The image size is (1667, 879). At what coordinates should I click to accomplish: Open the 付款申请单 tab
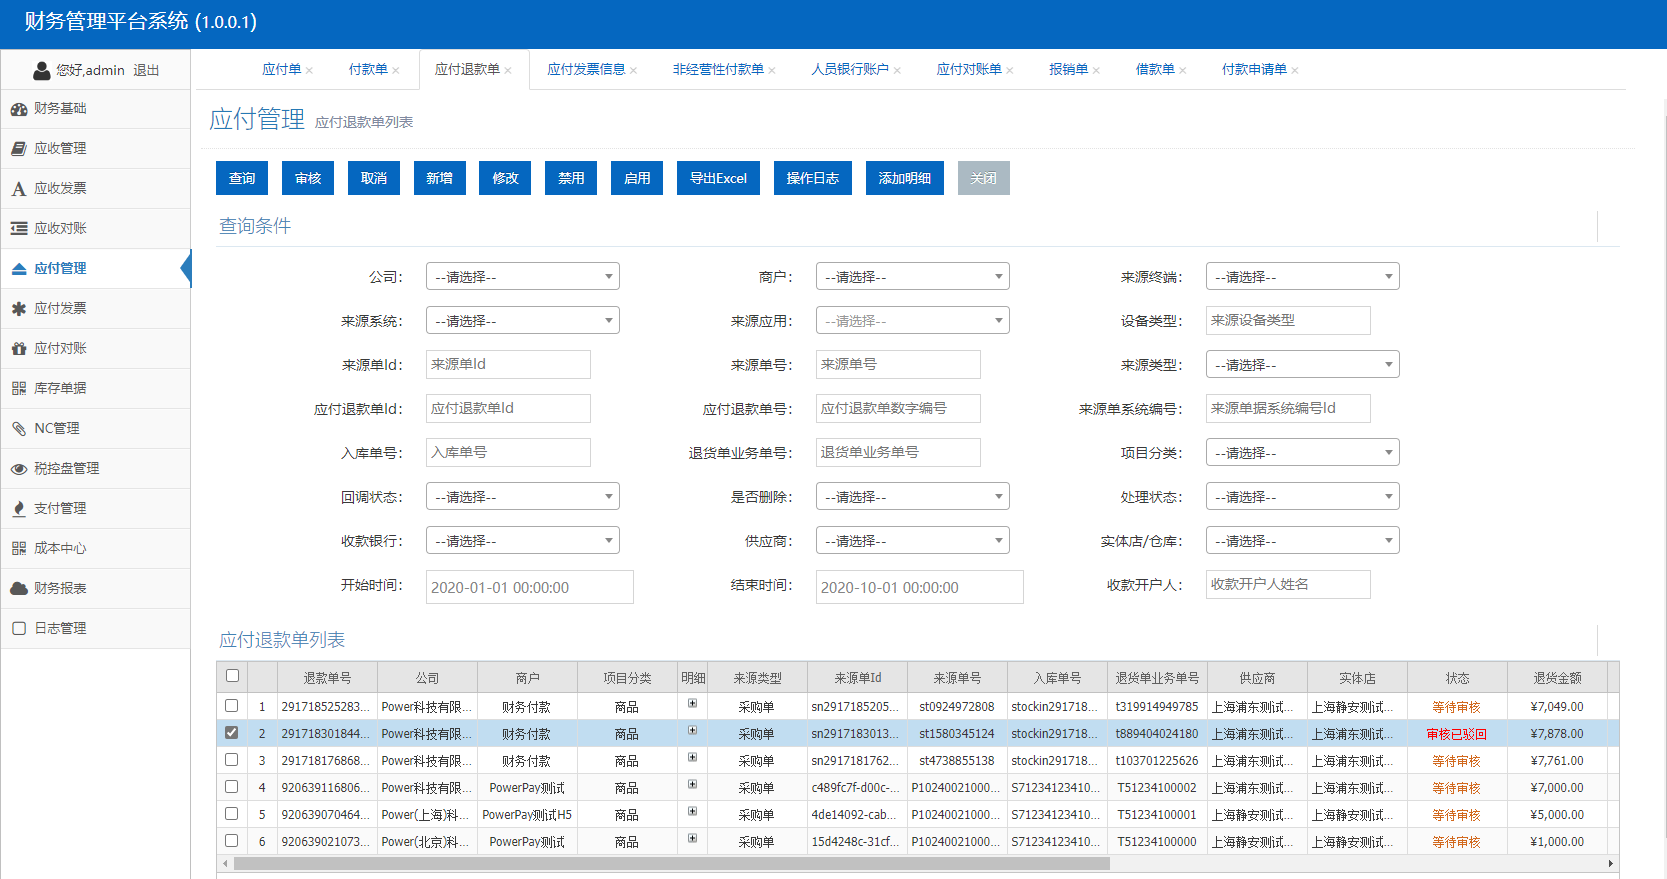(1254, 69)
